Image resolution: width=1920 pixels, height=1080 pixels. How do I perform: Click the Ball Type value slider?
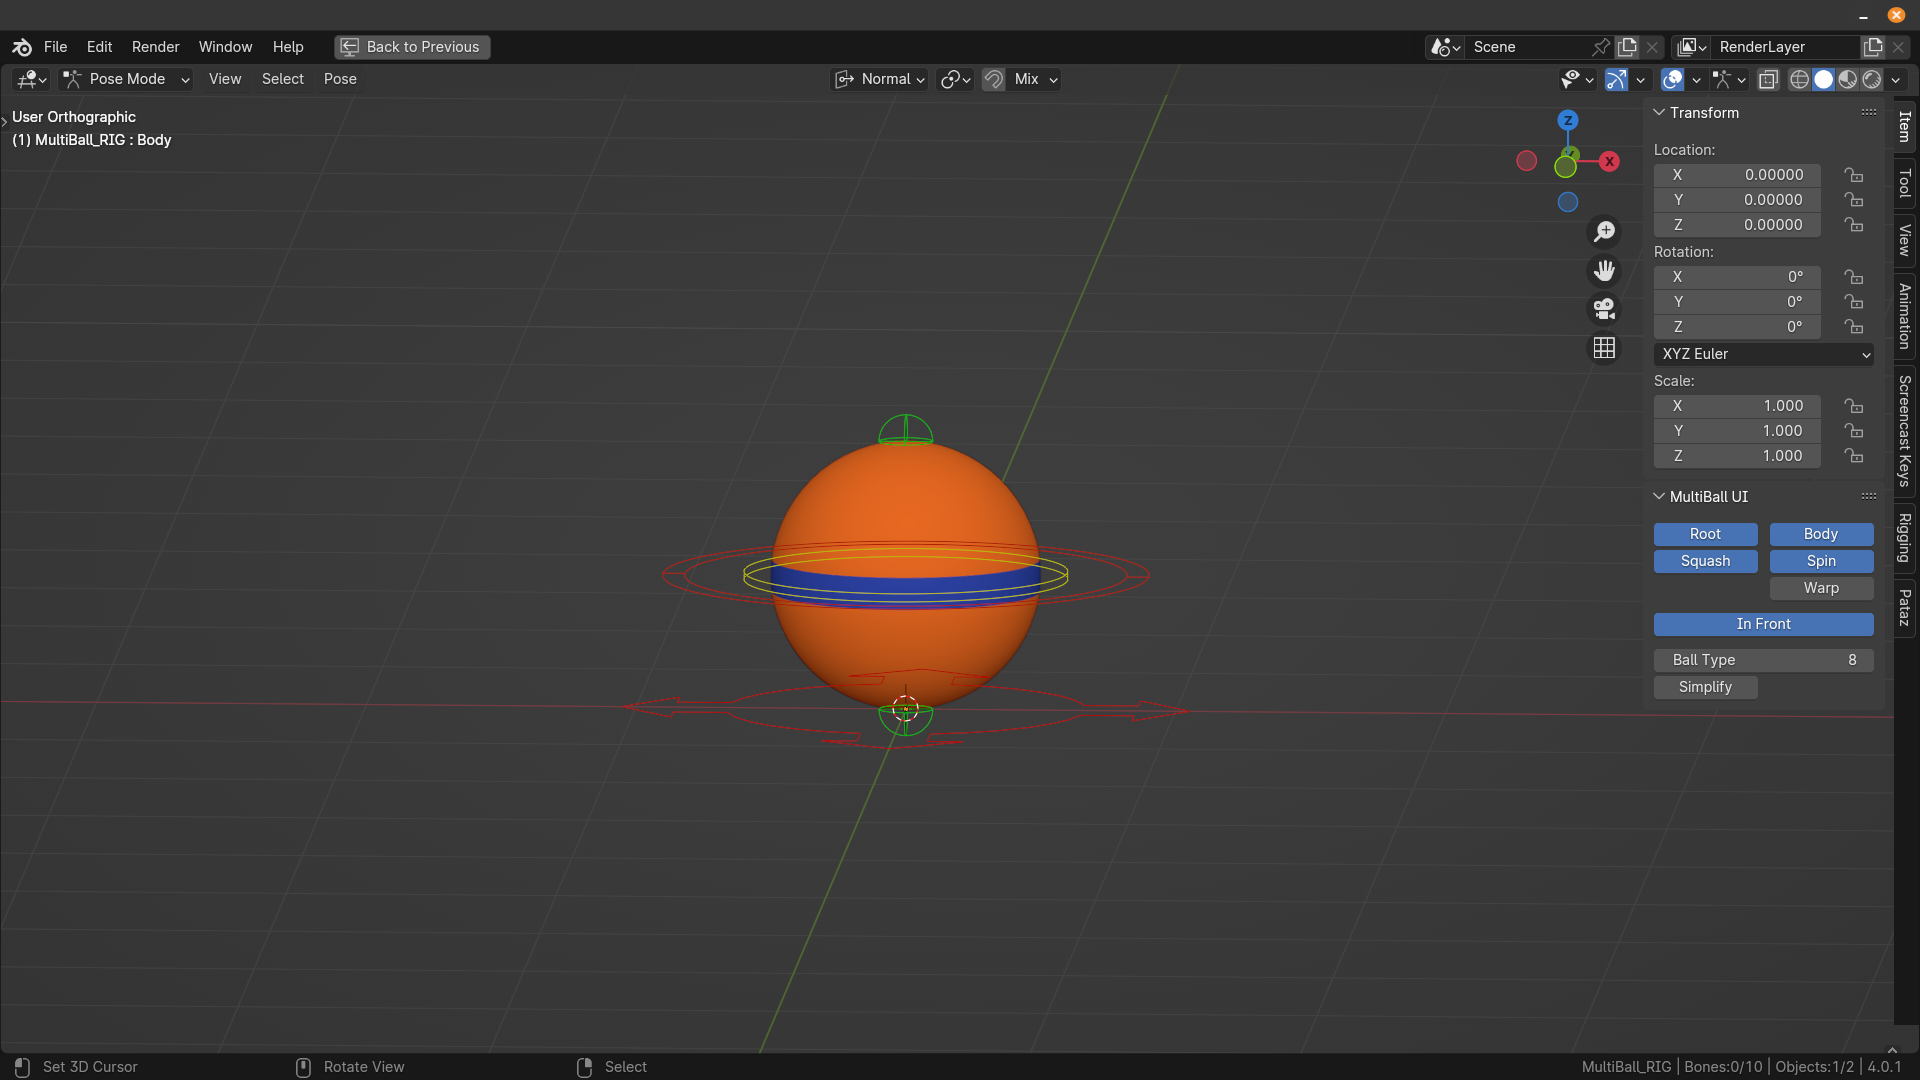point(1762,660)
